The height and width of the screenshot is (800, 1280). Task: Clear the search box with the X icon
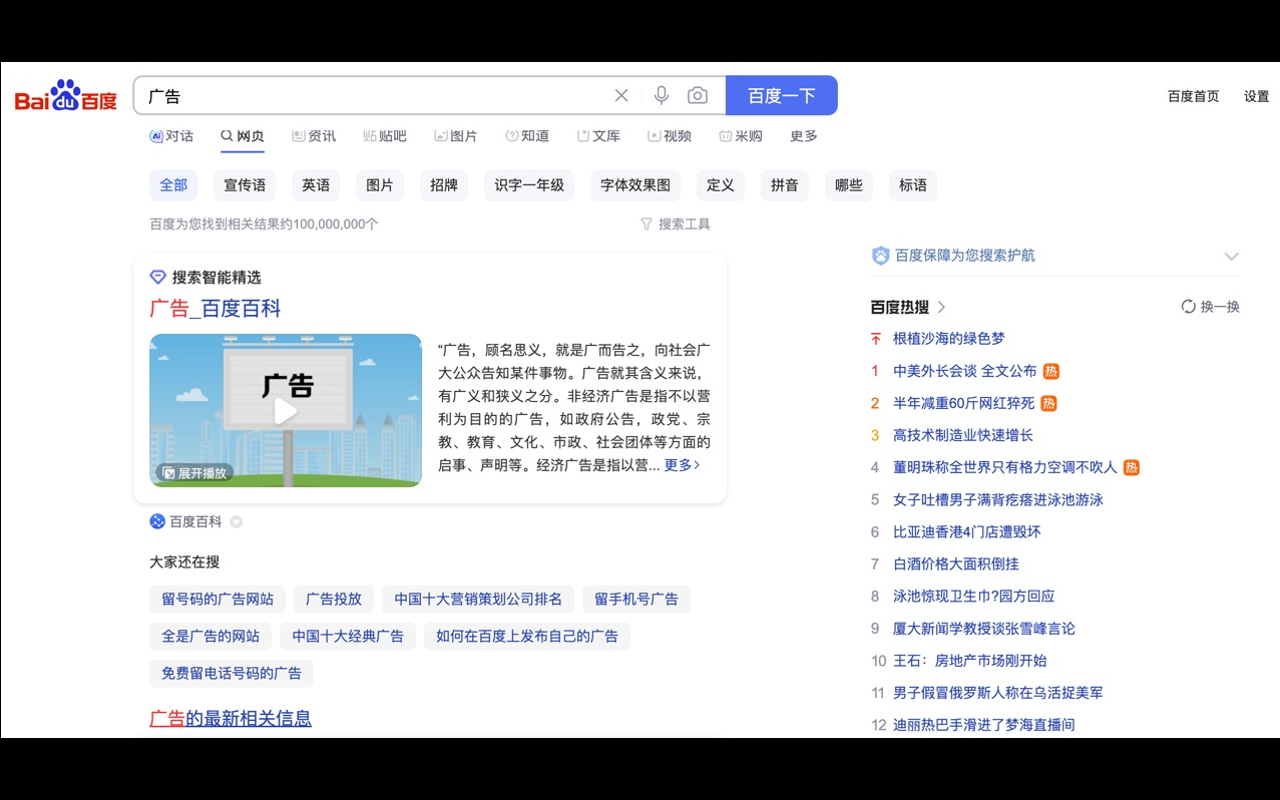click(x=620, y=94)
